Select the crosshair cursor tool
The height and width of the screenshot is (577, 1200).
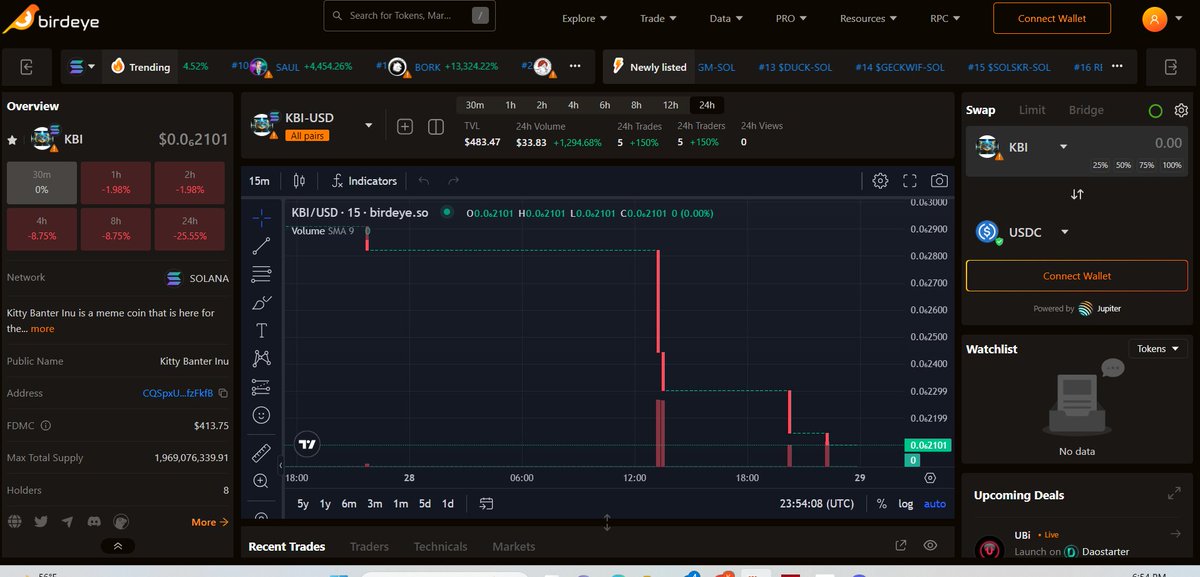click(261, 217)
